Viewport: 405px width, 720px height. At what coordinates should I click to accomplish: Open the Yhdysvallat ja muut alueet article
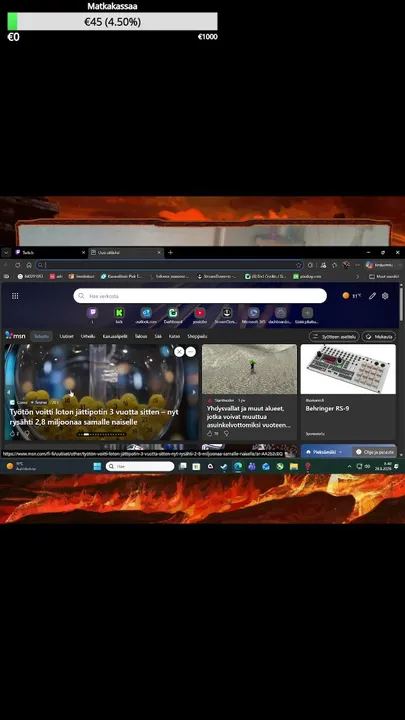(x=249, y=416)
